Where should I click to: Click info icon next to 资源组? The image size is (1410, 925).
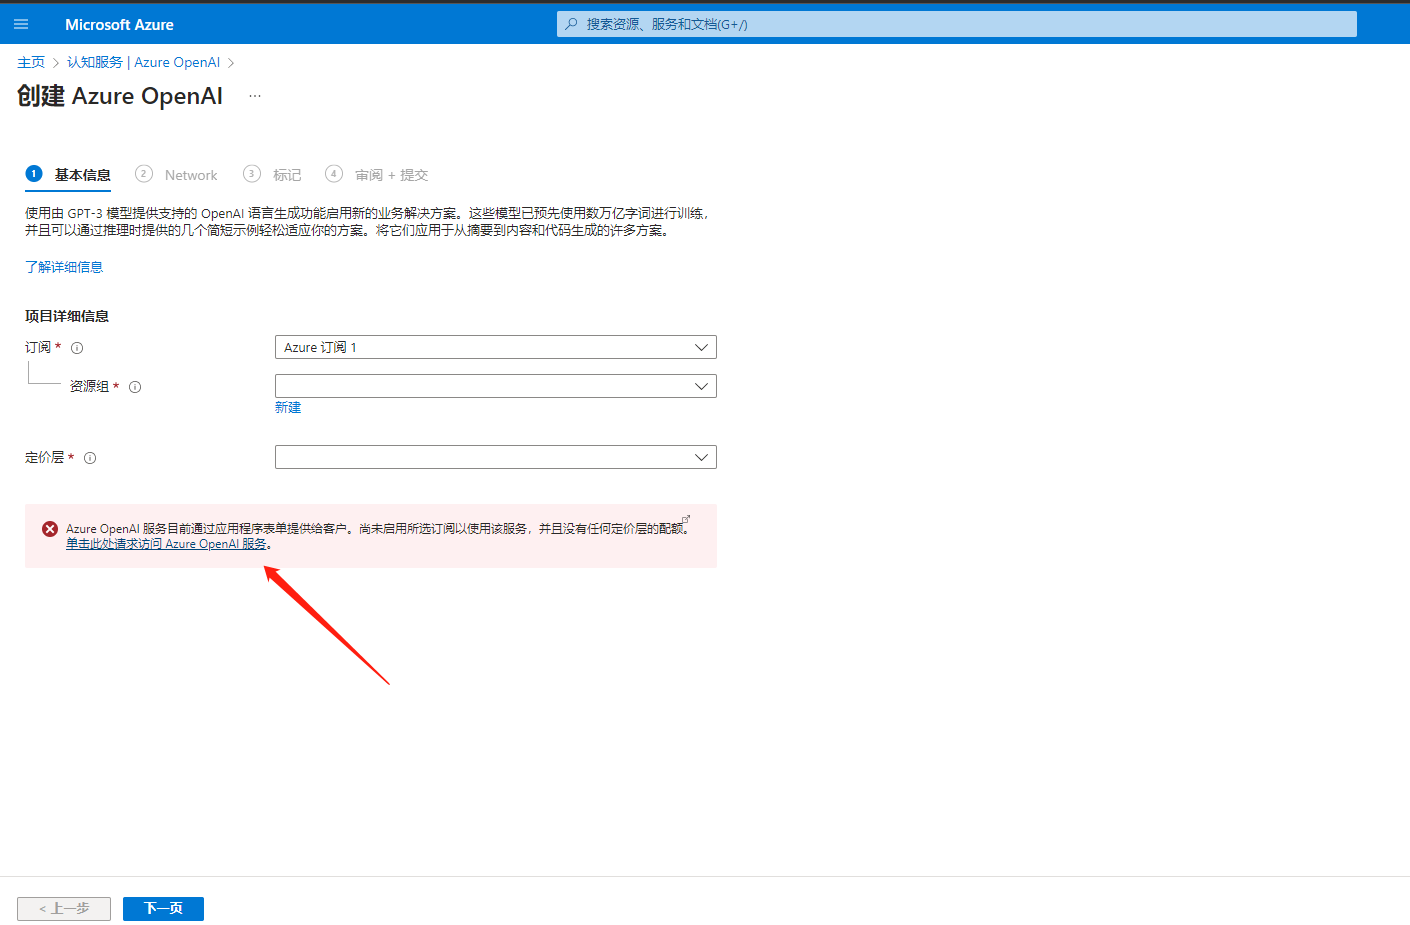[135, 387]
